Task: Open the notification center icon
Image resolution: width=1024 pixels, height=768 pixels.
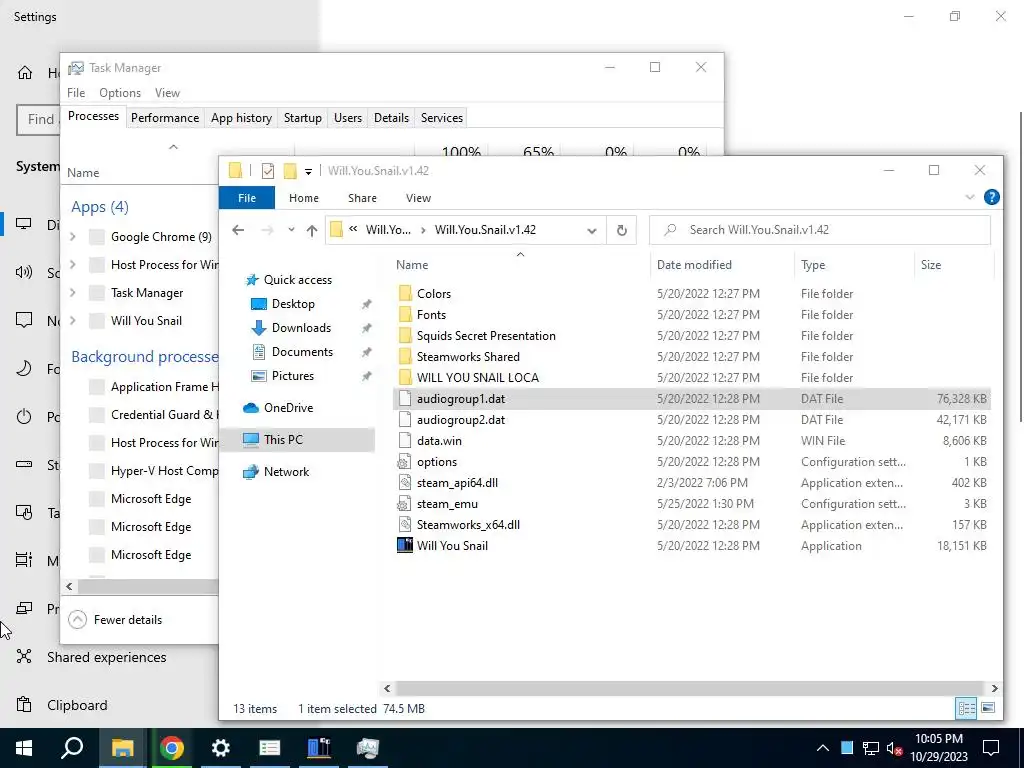Action: tap(991, 748)
